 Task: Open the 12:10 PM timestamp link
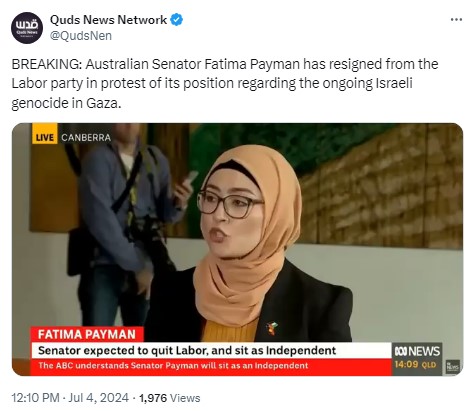click(36, 398)
